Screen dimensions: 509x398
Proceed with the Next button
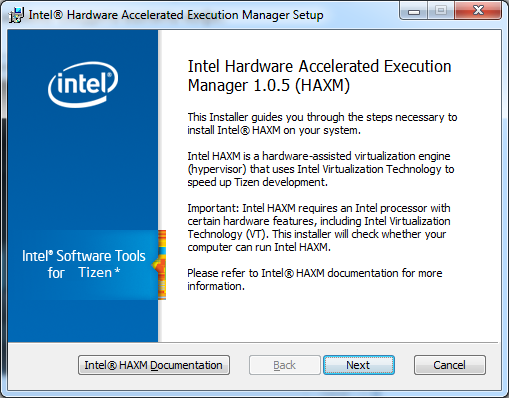[359, 365]
